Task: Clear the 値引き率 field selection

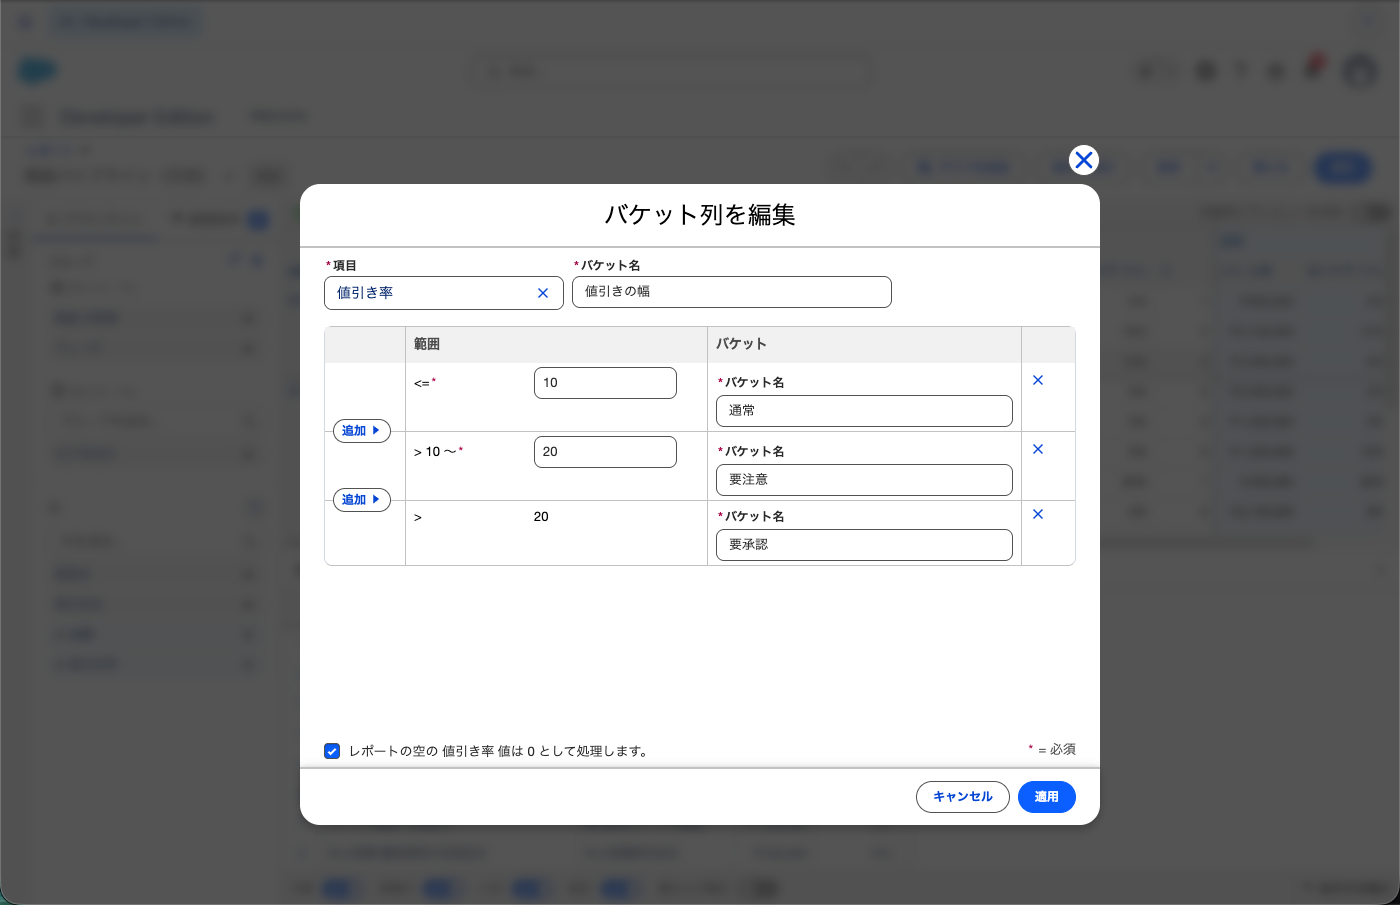Action: click(x=543, y=293)
